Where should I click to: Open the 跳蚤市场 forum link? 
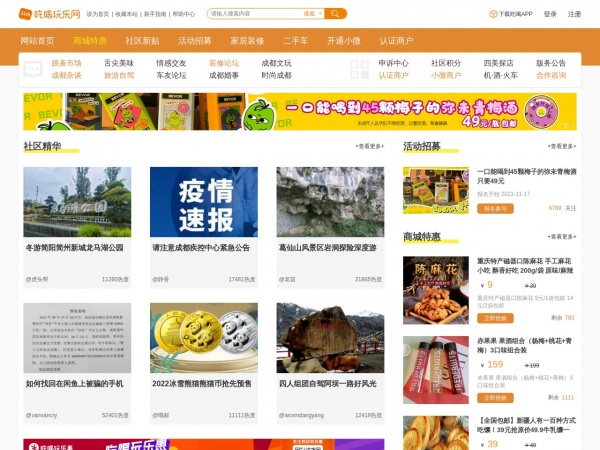(x=67, y=63)
